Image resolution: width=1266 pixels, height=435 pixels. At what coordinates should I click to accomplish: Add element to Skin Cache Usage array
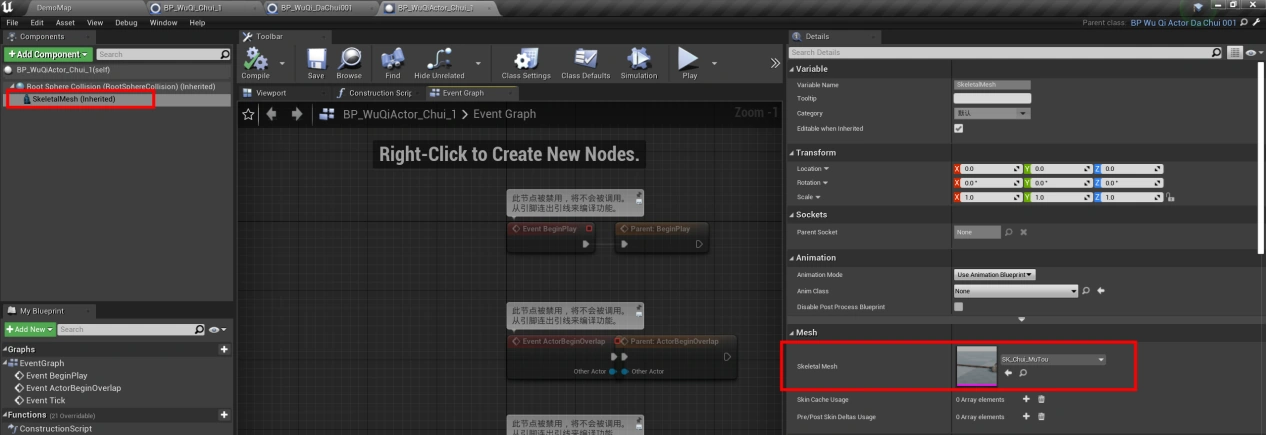point(1026,399)
